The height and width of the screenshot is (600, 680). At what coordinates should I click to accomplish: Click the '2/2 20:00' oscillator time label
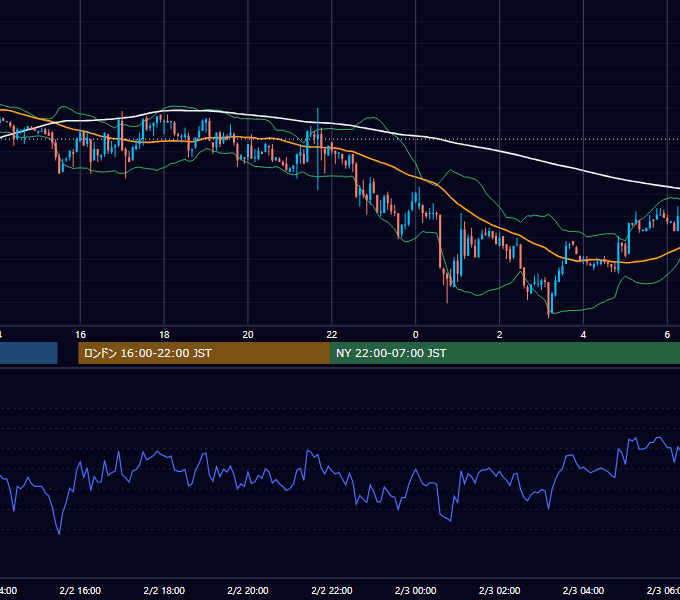248,590
